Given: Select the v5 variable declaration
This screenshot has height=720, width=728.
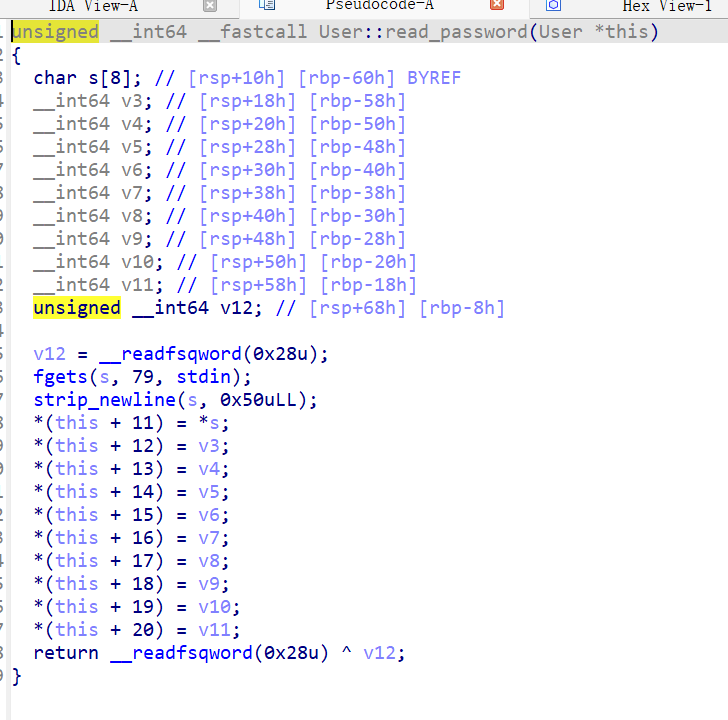Looking at the screenshot, I should 92,147.
